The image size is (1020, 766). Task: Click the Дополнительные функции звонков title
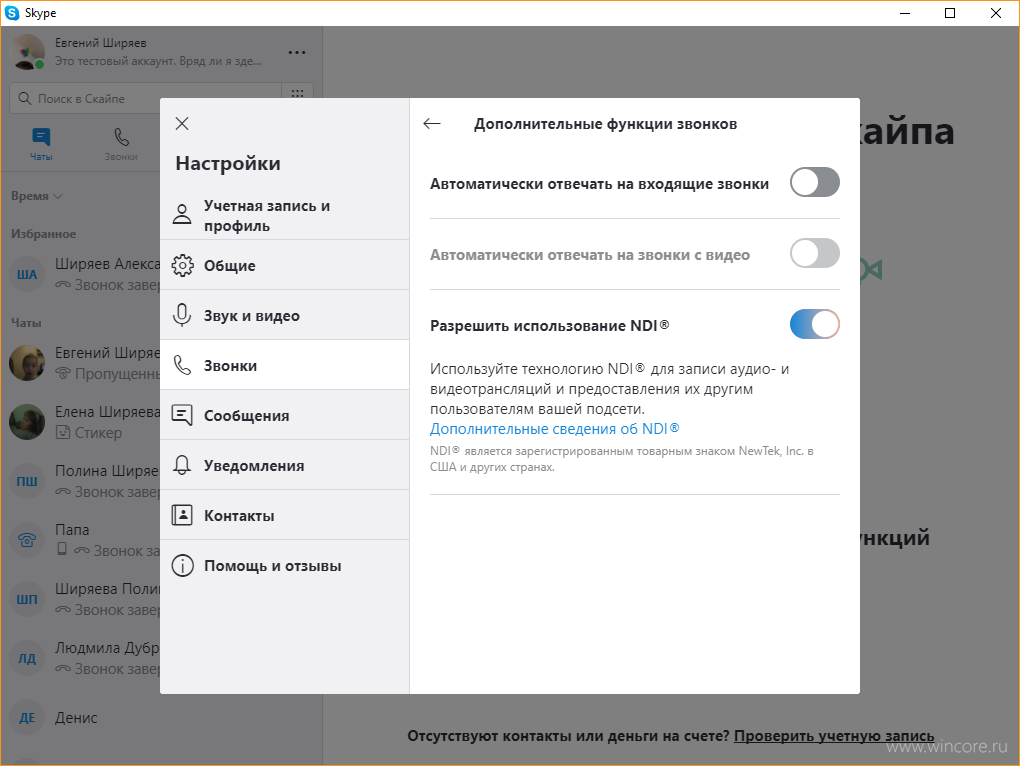(x=606, y=124)
